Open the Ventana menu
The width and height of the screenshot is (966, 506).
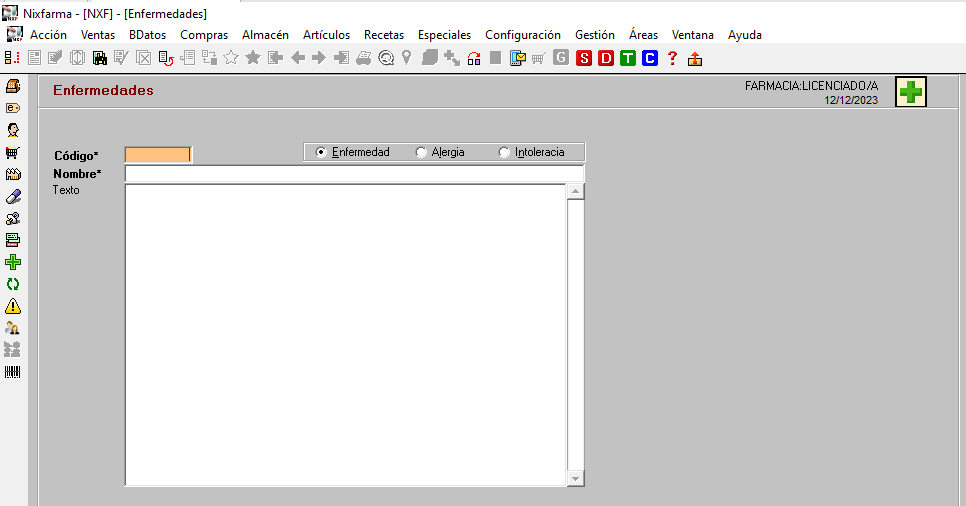click(x=692, y=35)
